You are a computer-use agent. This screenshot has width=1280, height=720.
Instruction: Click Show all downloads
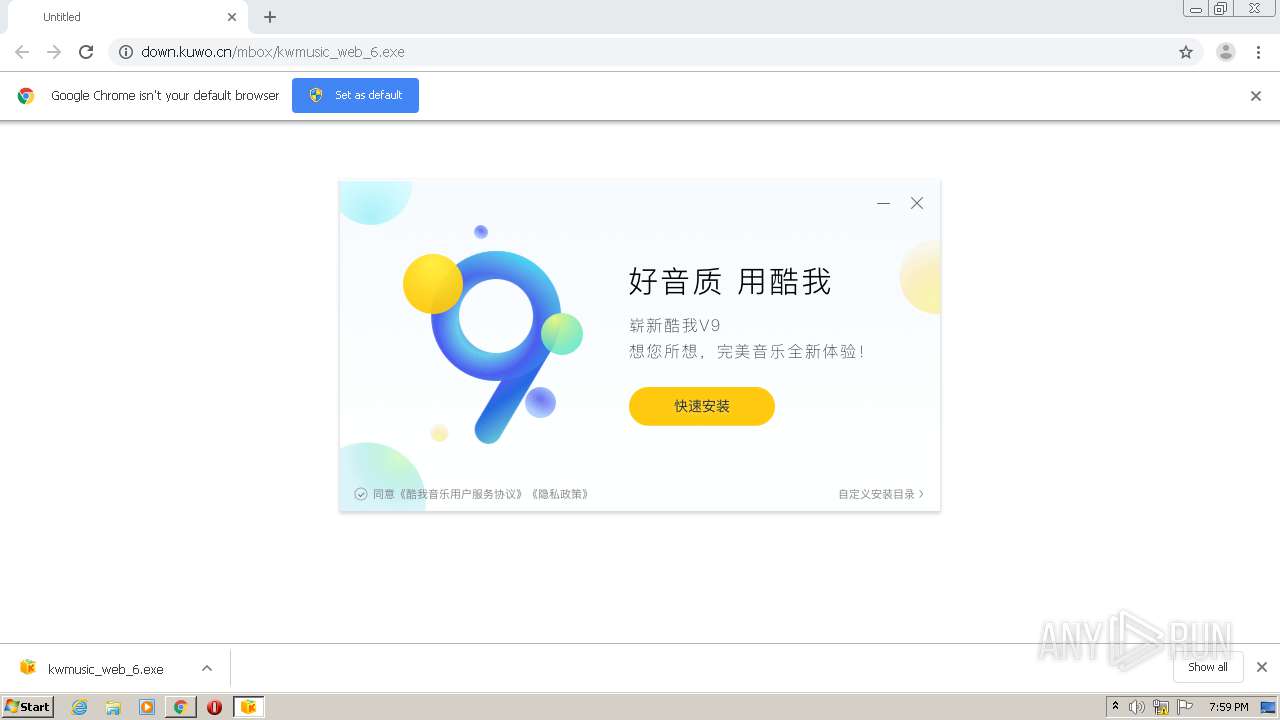point(1208,667)
